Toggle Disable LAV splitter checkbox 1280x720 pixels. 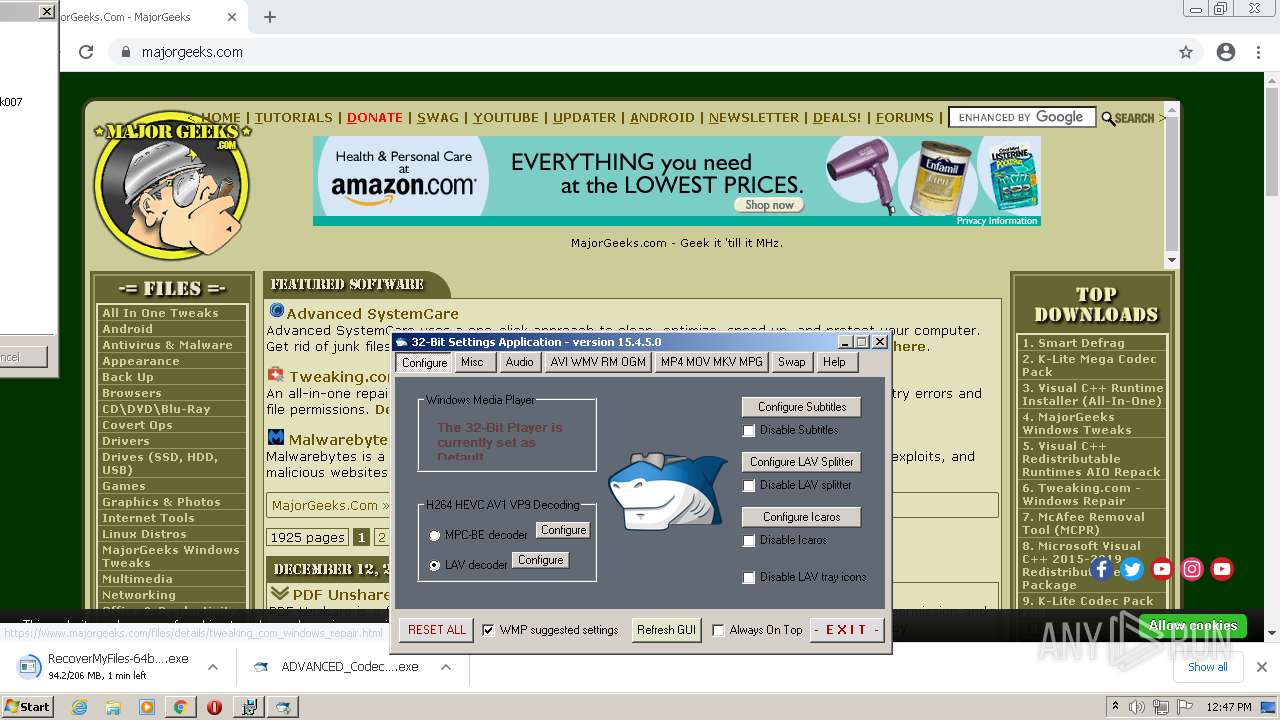point(749,486)
